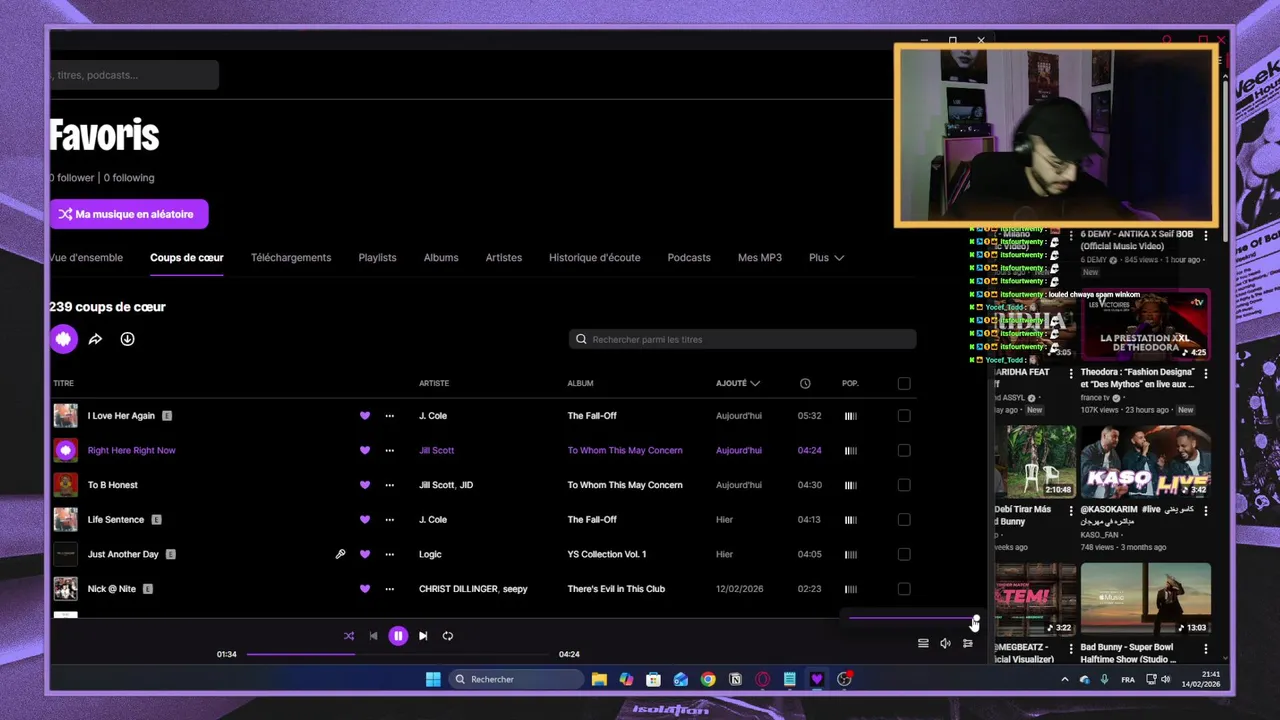Image resolution: width=1280 pixels, height=720 pixels.
Task: Adjust the volume slider handle
Action: pyautogui.click(x=976, y=618)
